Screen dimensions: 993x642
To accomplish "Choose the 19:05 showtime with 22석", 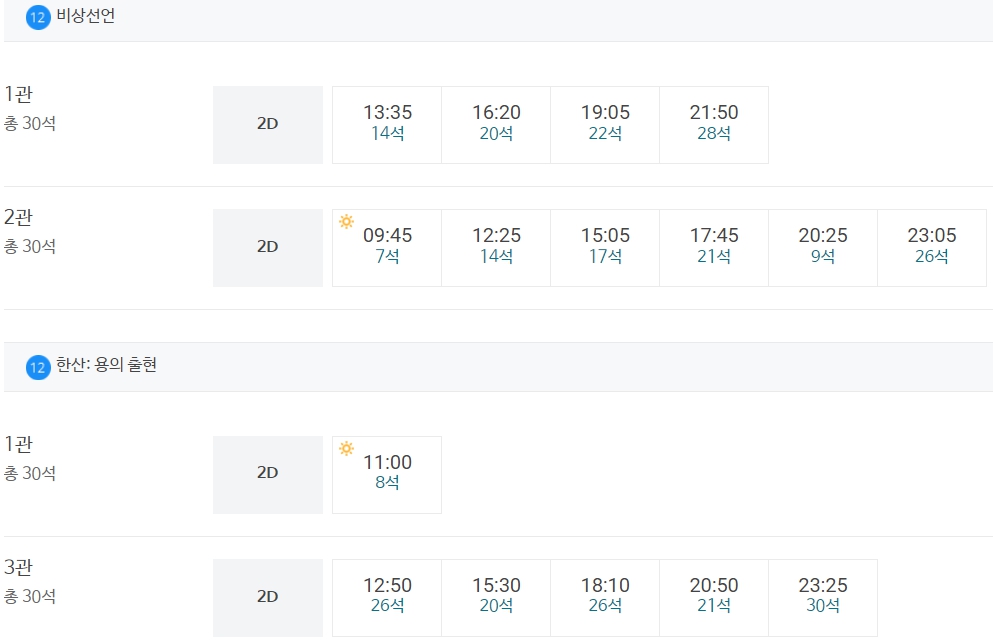I will [x=605, y=125].
